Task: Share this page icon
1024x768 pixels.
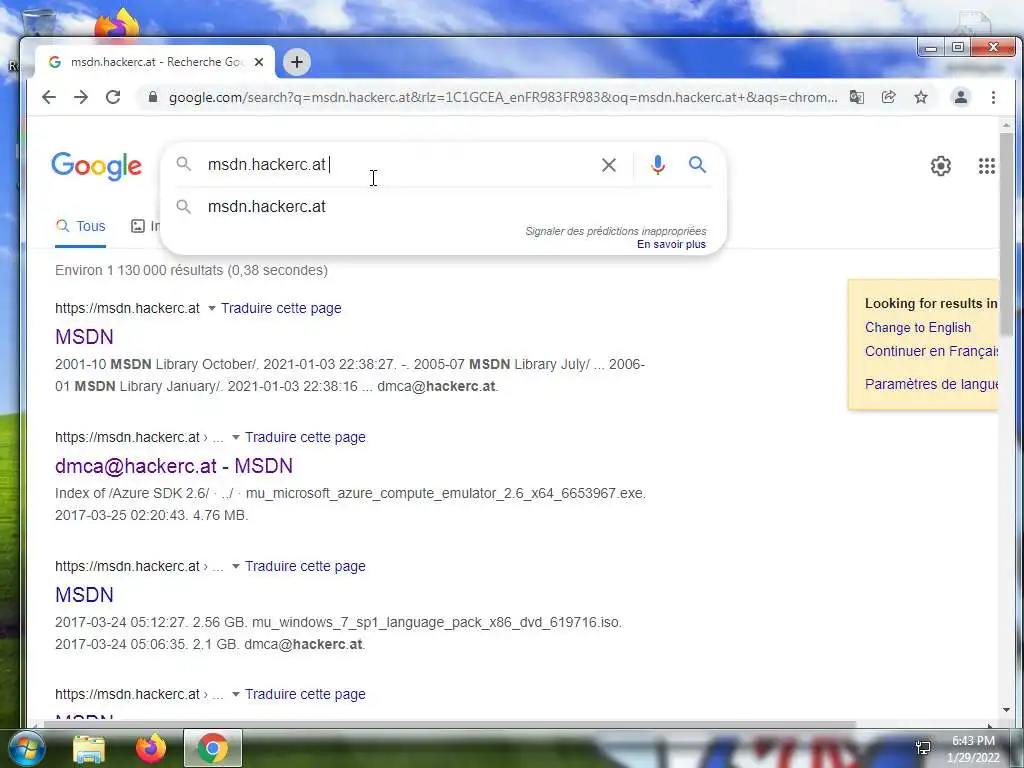Action: point(889,97)
